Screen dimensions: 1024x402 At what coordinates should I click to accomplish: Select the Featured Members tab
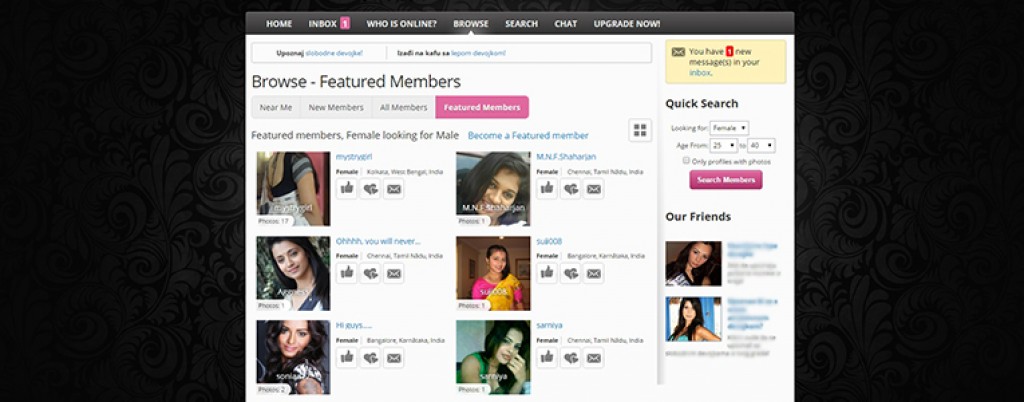tap(482, 108)
